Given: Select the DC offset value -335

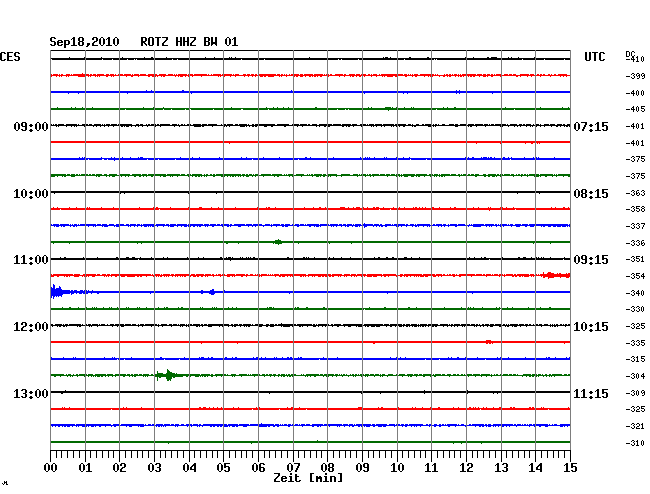Looking at the screenshot, I should [635, 343].
